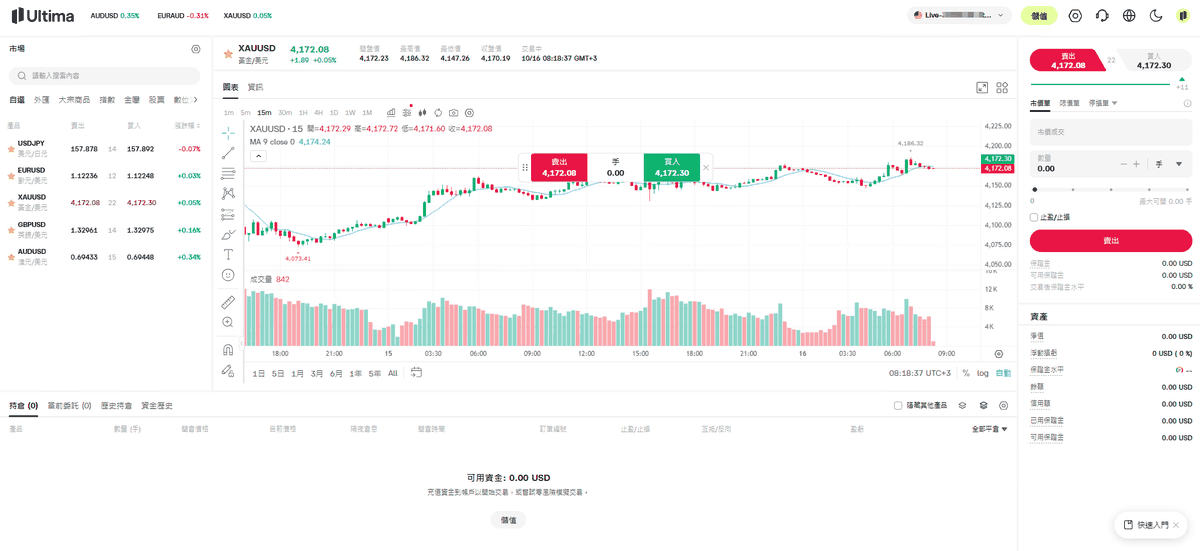The image size is (1200, 551).
Task: Toggle GBPUSD favorite star in list
Action: (12, 229)
